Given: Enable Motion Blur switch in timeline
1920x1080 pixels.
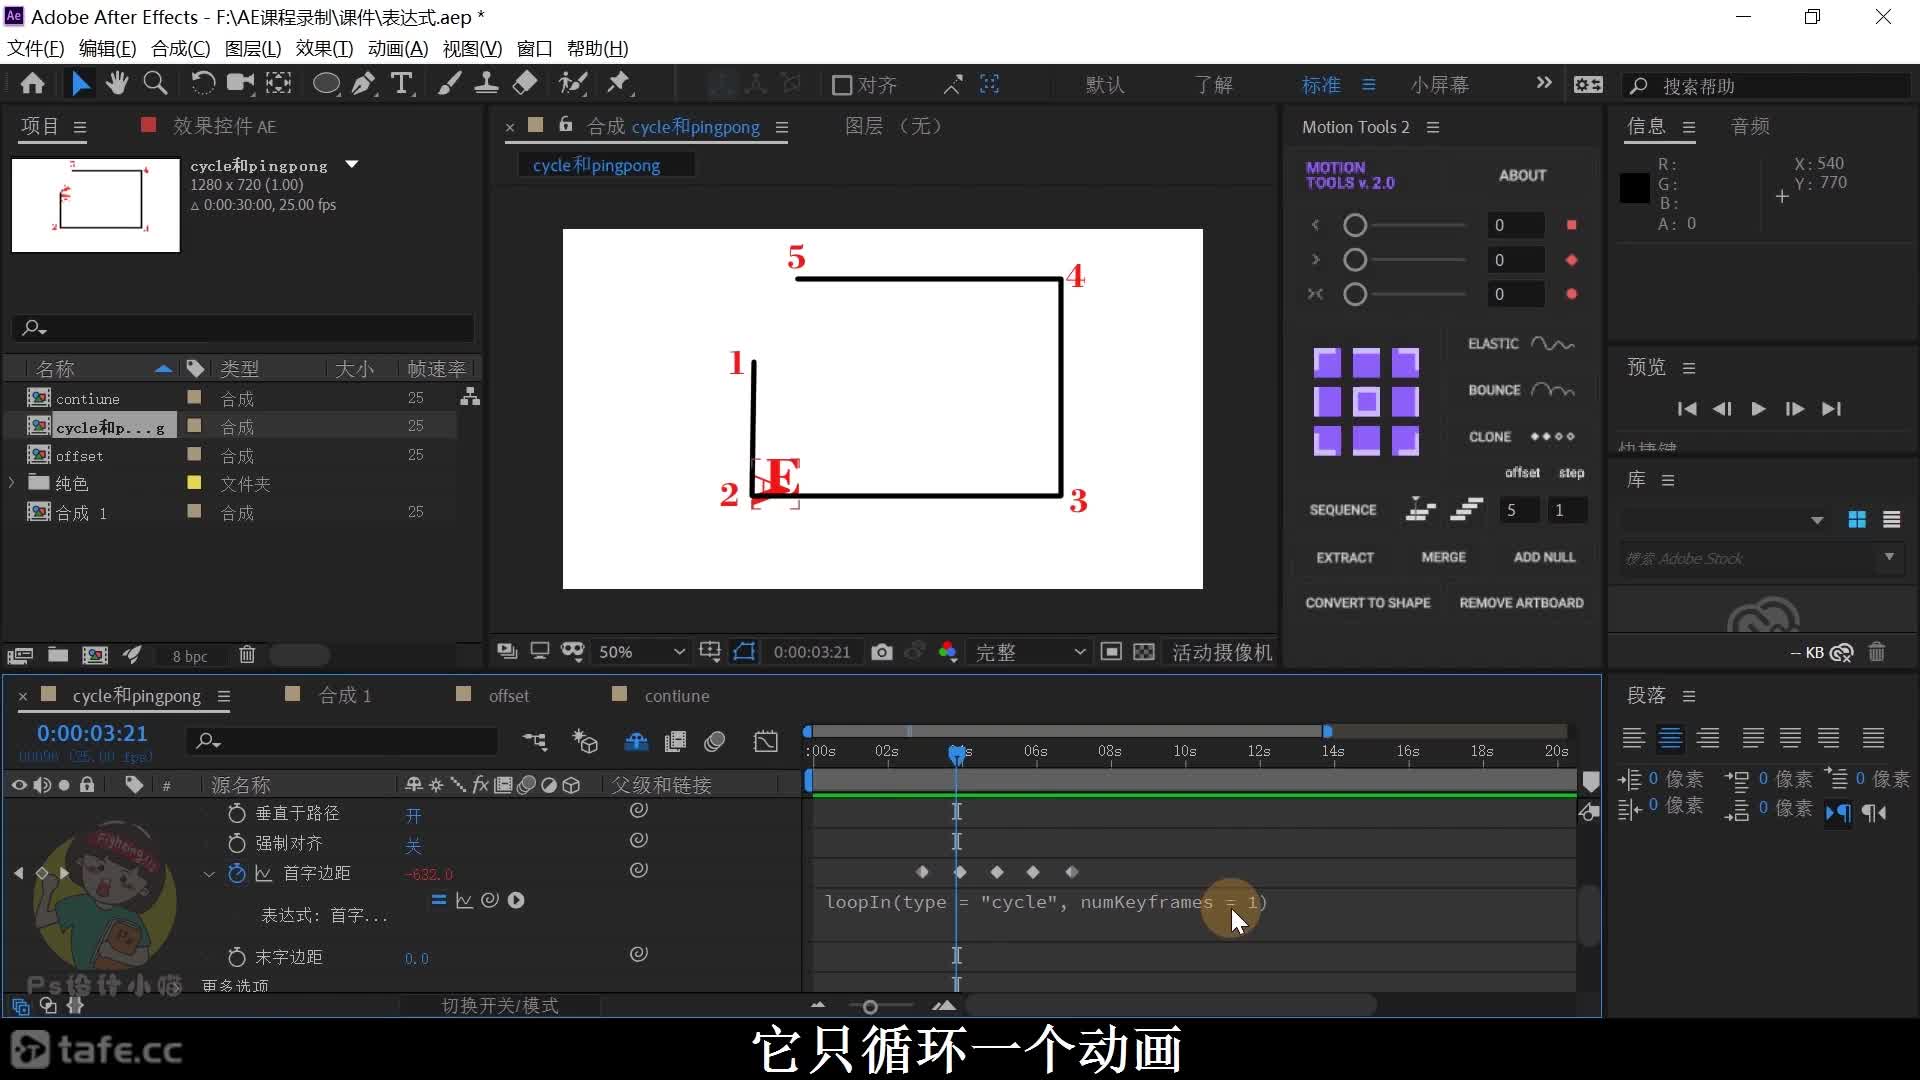Looking at the screenshot, I should [714, 741].
